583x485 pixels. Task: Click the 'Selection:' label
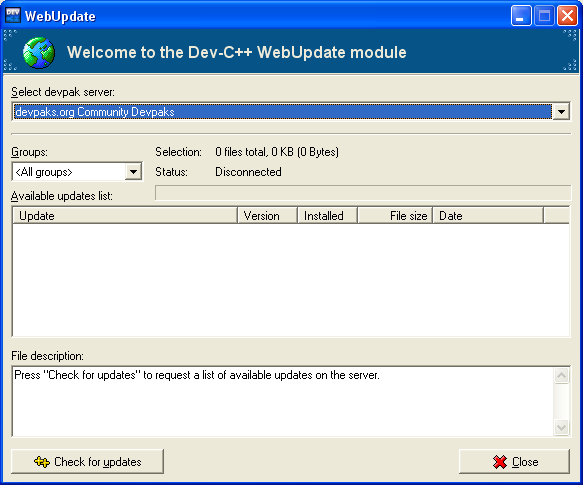coord(178,152)
